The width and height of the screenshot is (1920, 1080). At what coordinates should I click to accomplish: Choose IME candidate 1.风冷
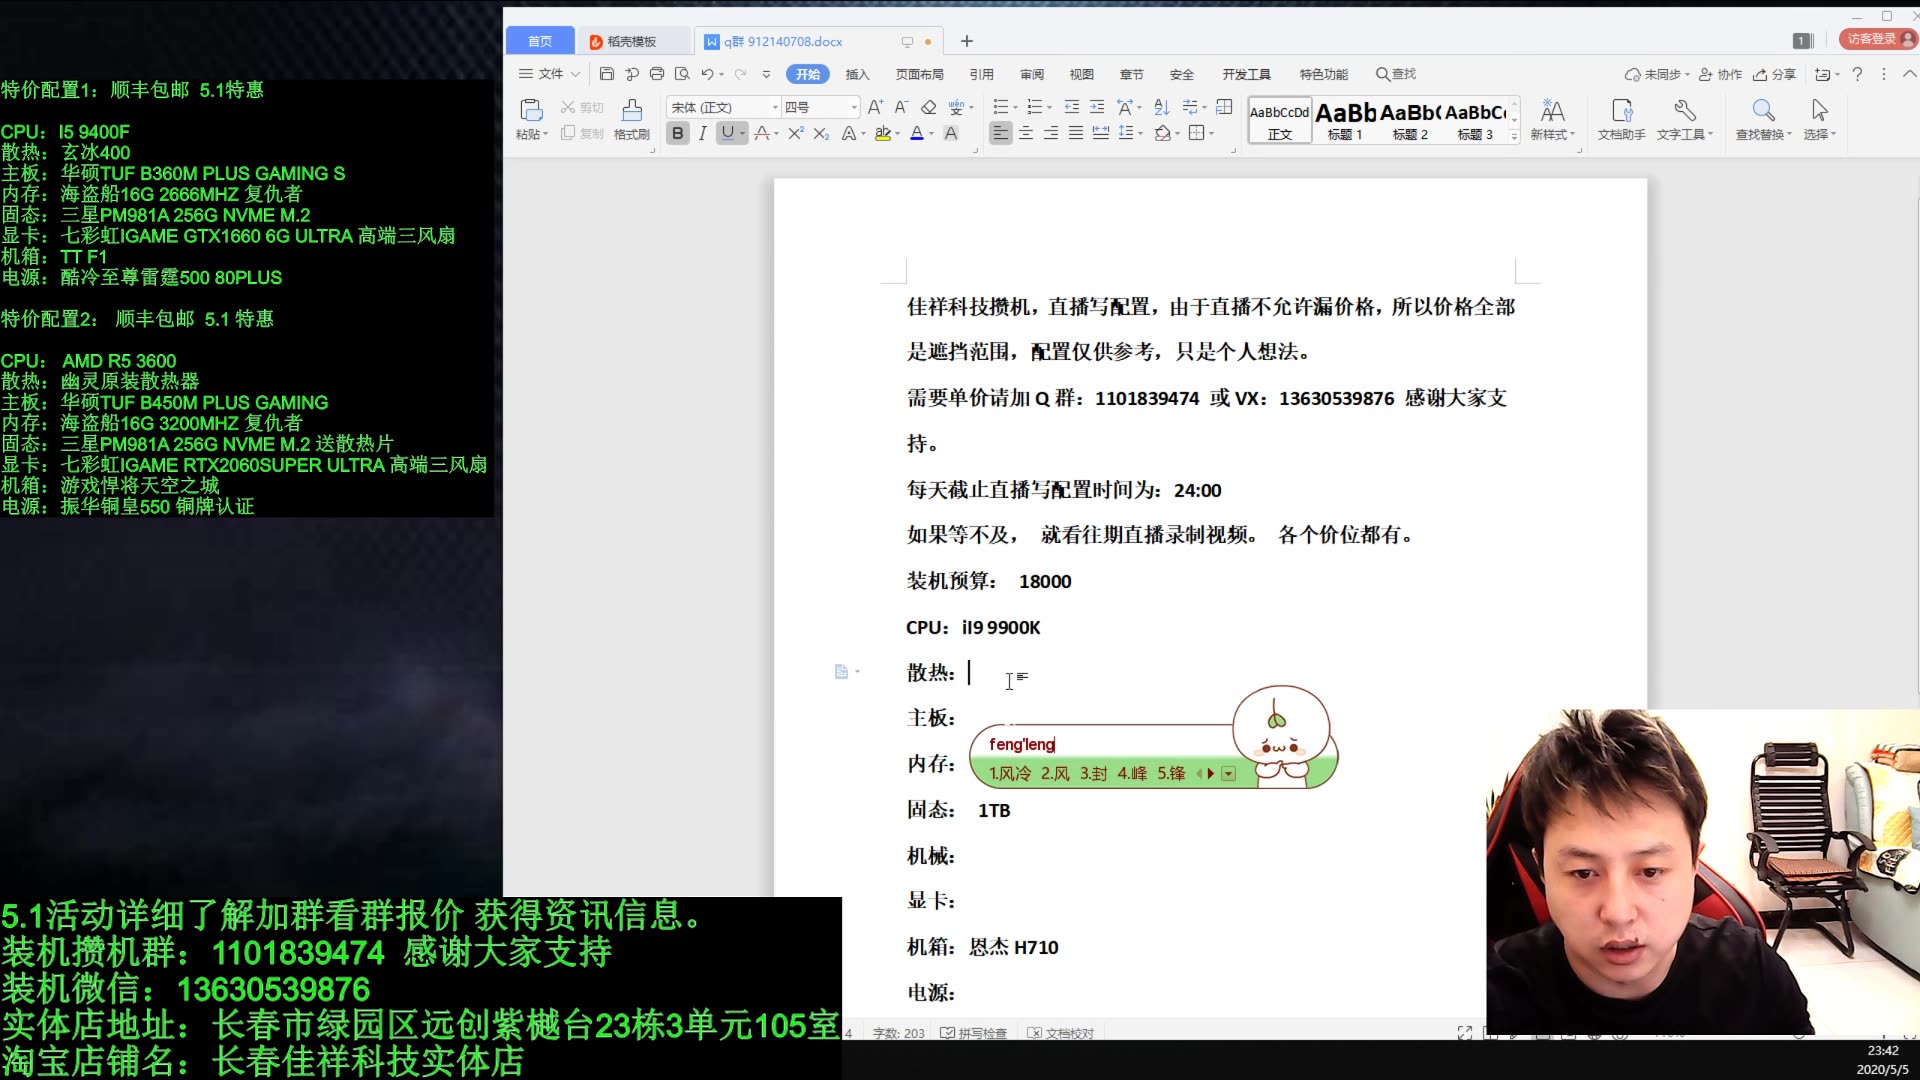click(x=1010, y=773)
